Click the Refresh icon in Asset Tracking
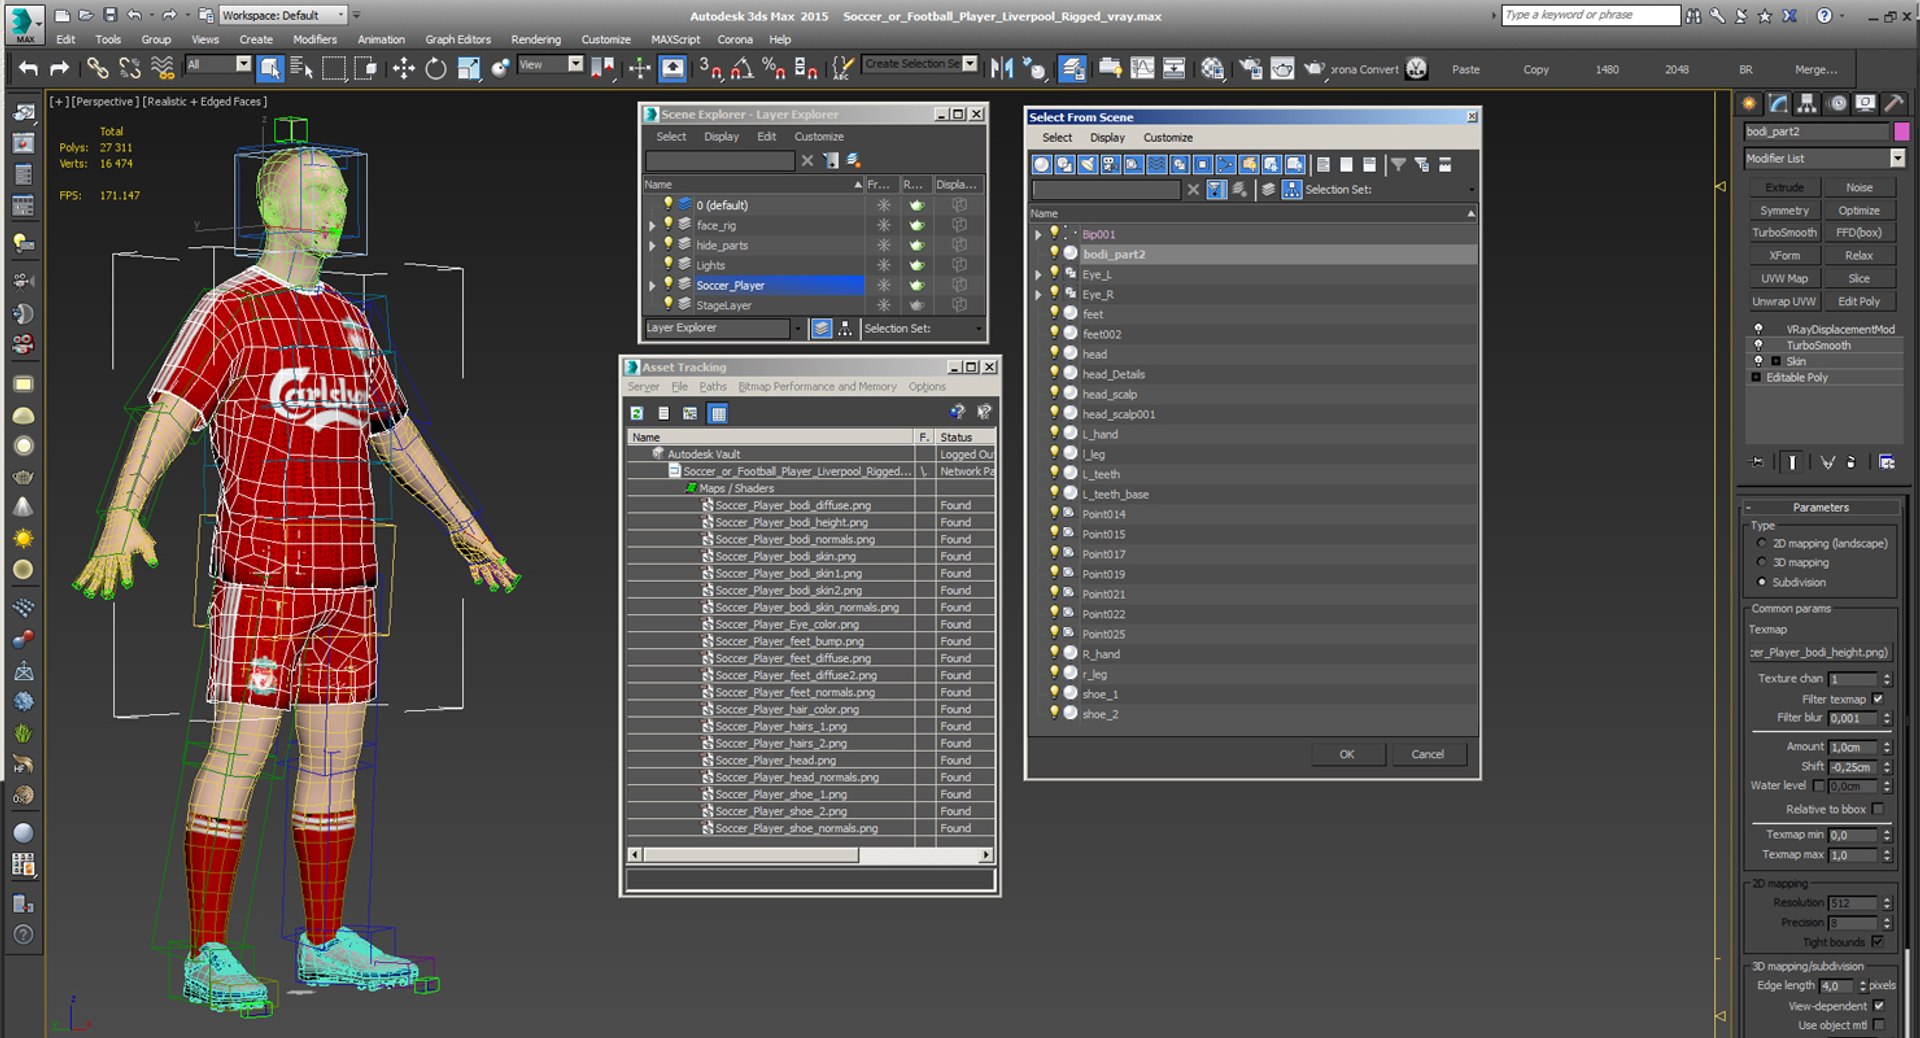 click(x=637, y=413)
